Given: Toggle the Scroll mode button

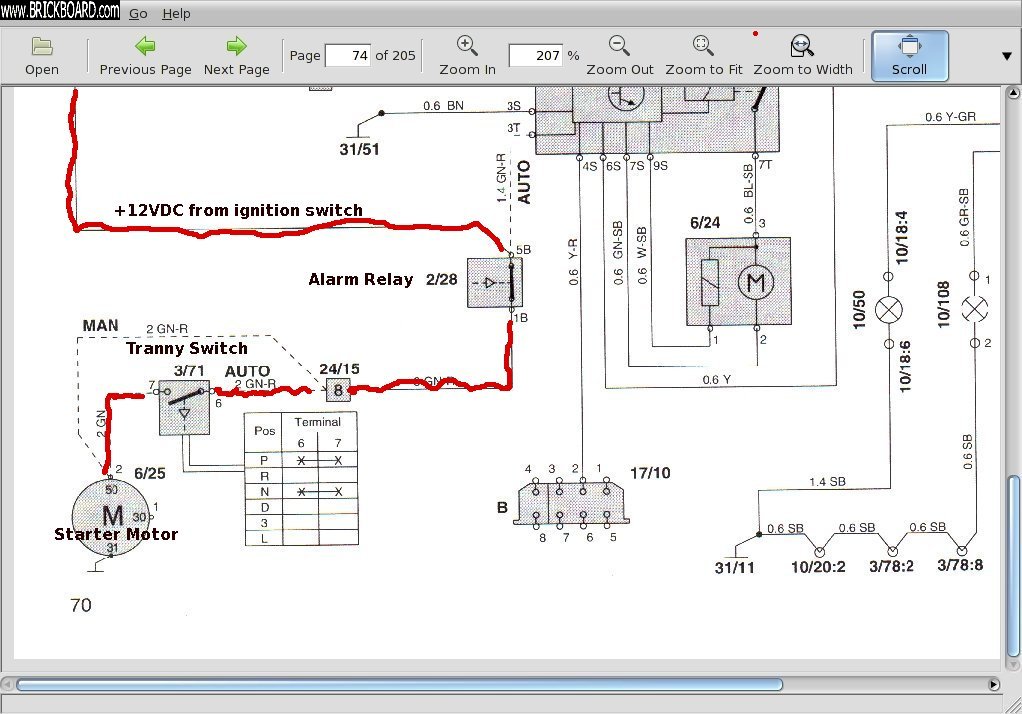Looking at the screenshot, I should (909, 55).
